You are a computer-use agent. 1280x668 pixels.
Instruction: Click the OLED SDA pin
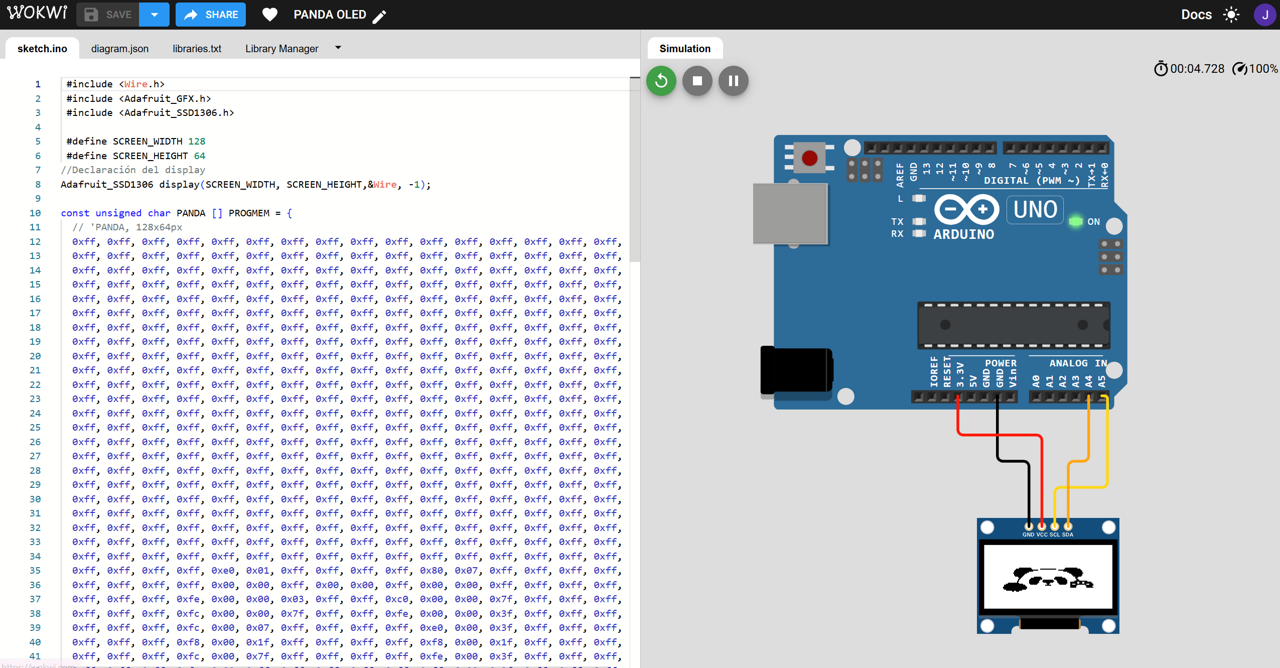point(1068,526)
